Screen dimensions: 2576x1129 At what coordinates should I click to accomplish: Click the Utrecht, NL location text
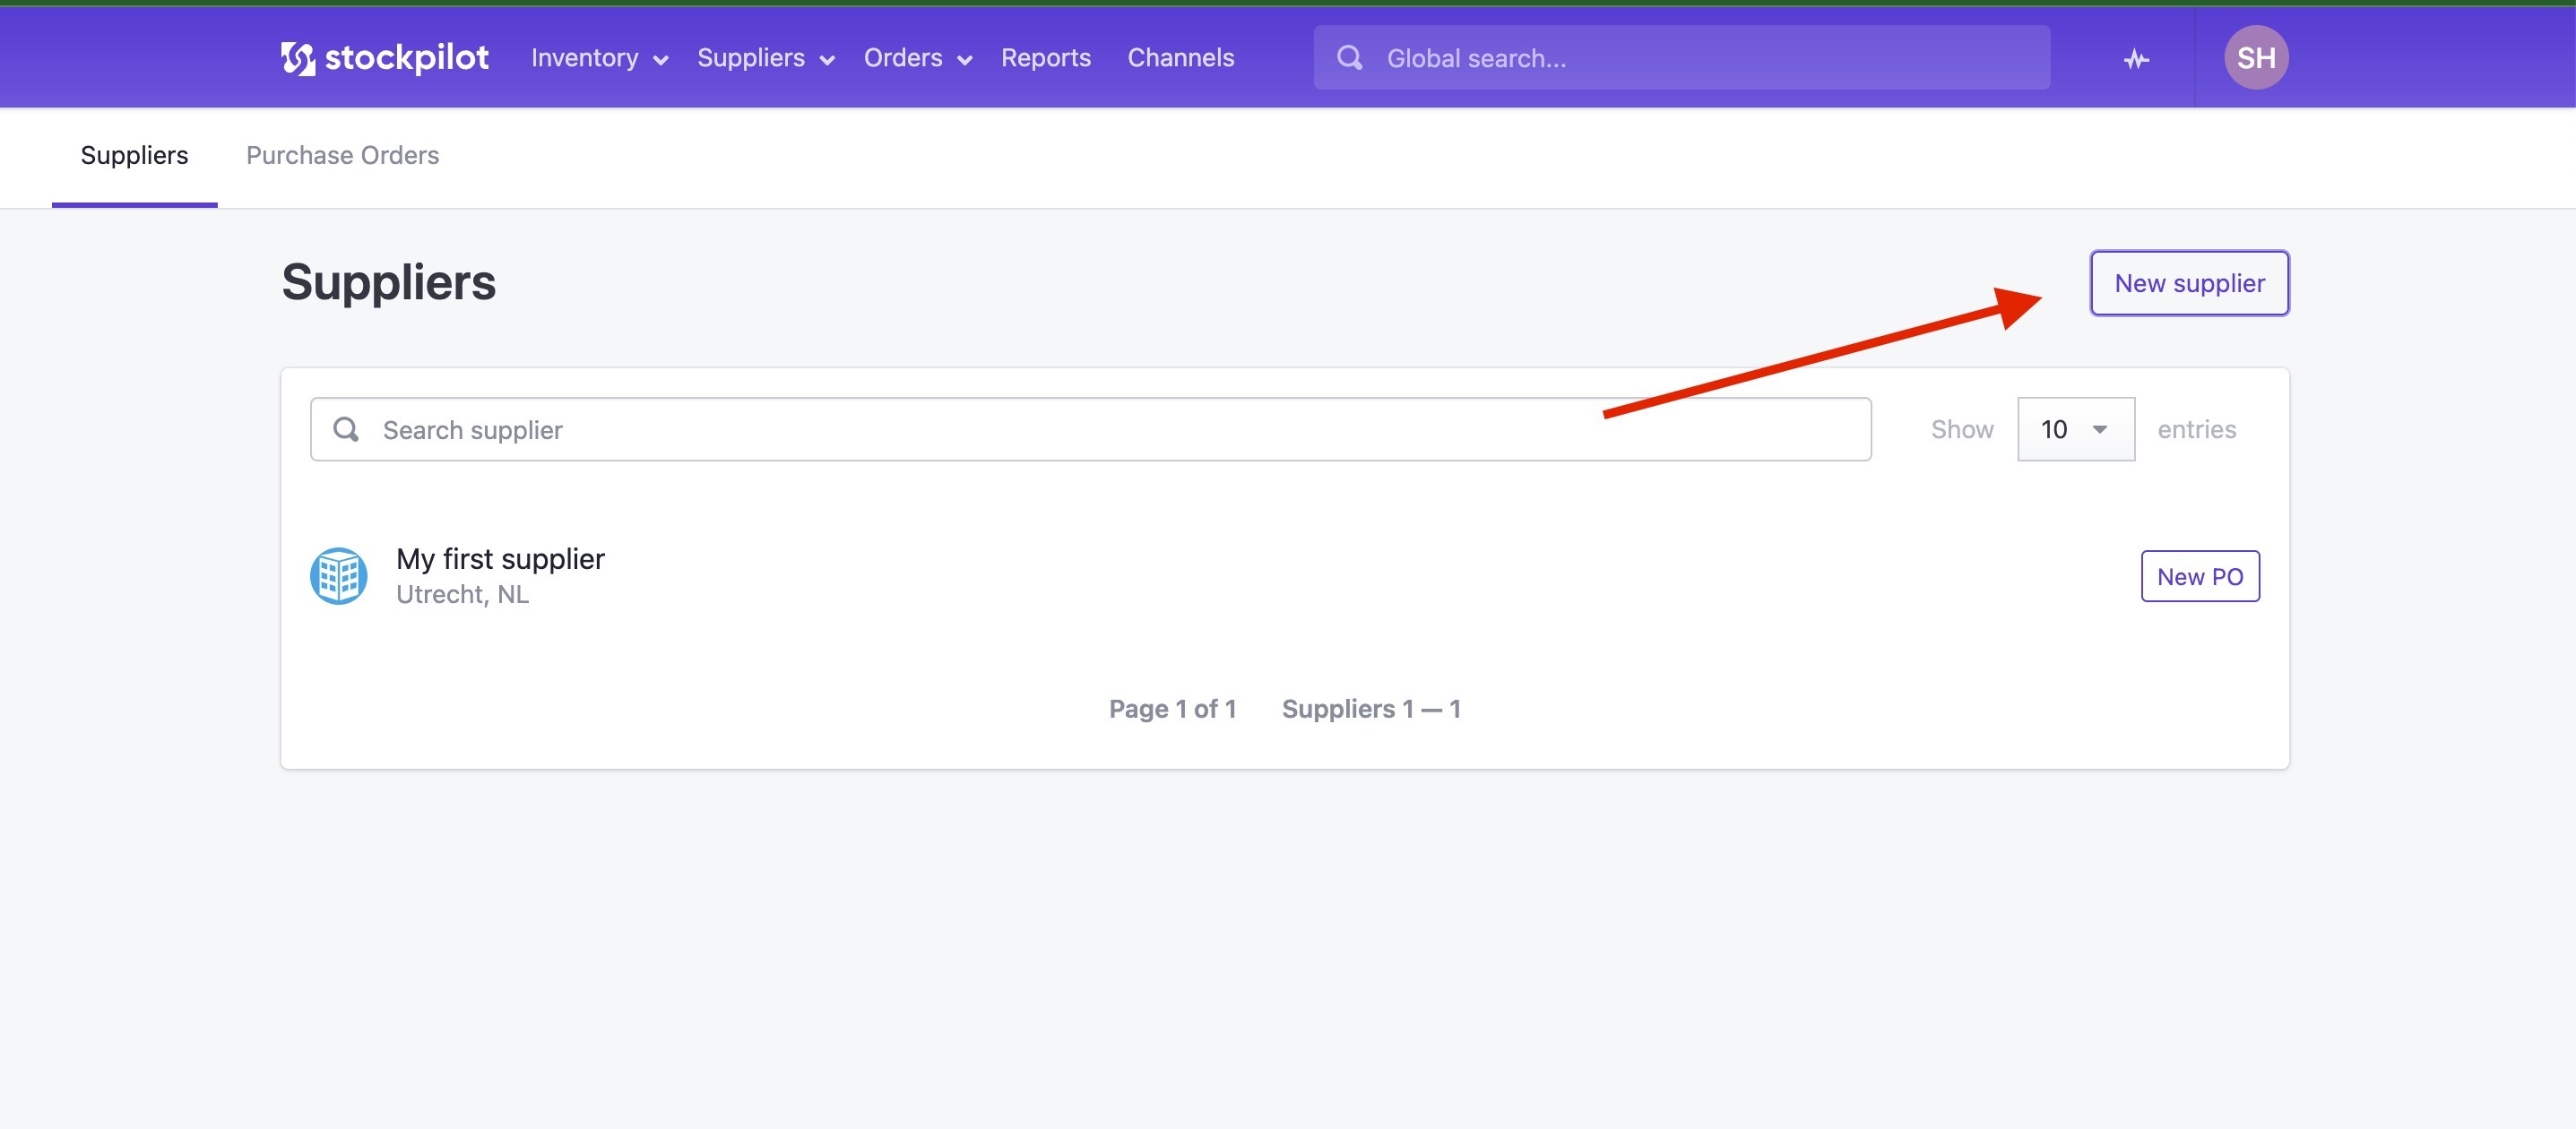(462, 595)
